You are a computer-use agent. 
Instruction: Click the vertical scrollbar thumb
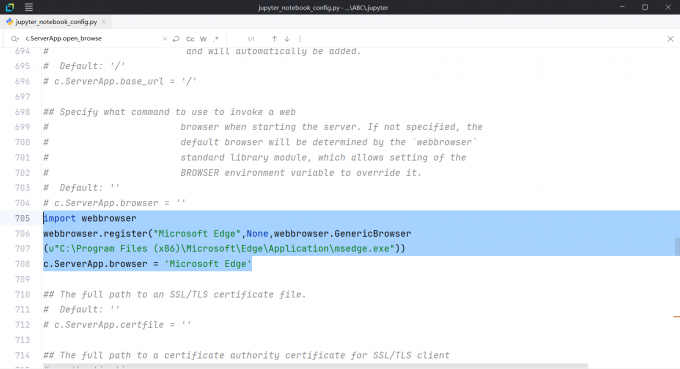coord(677,246)
